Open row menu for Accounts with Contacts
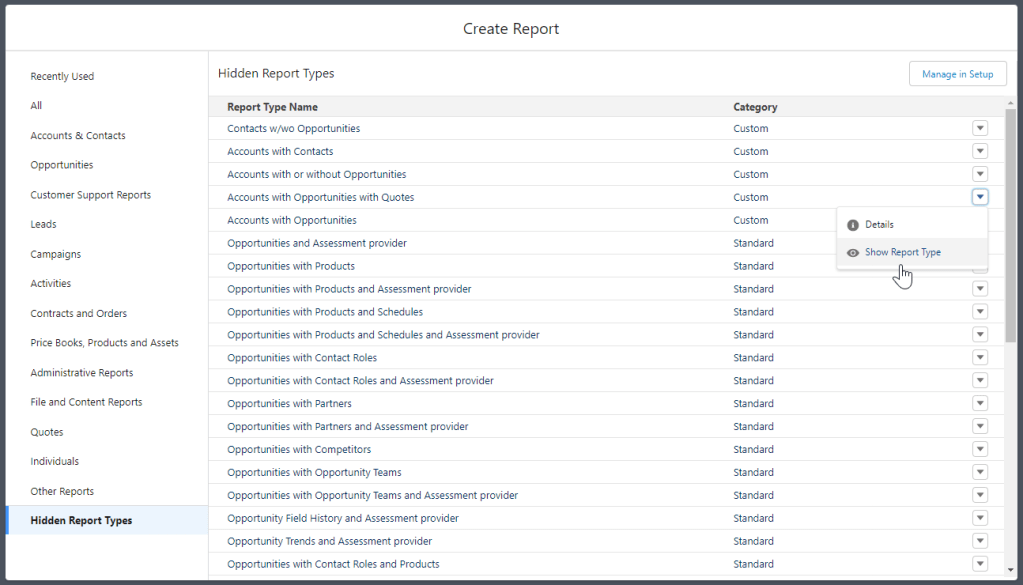 pyautogui.click(x=980, y=151)
